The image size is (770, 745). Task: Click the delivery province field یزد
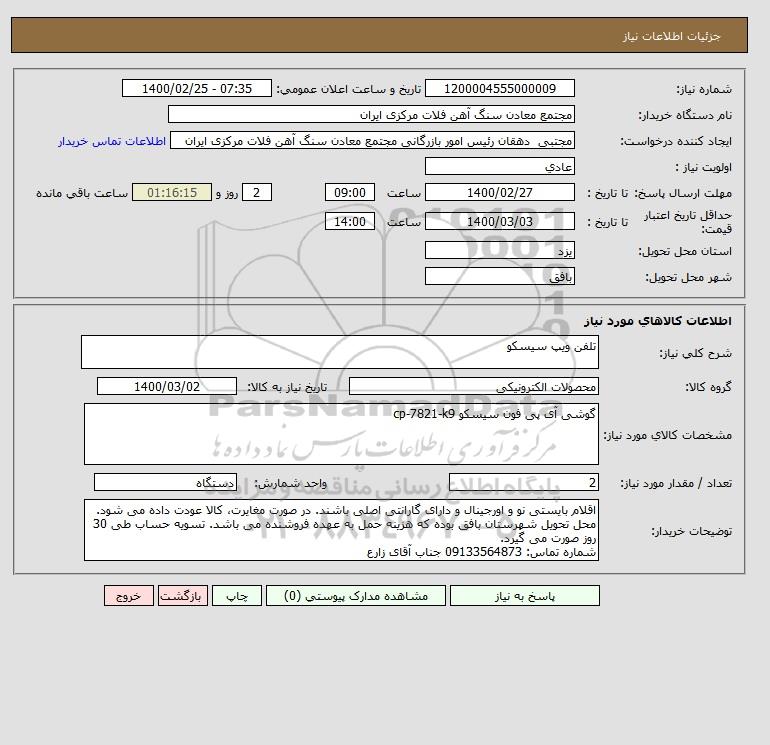click(x=499, y=250)
